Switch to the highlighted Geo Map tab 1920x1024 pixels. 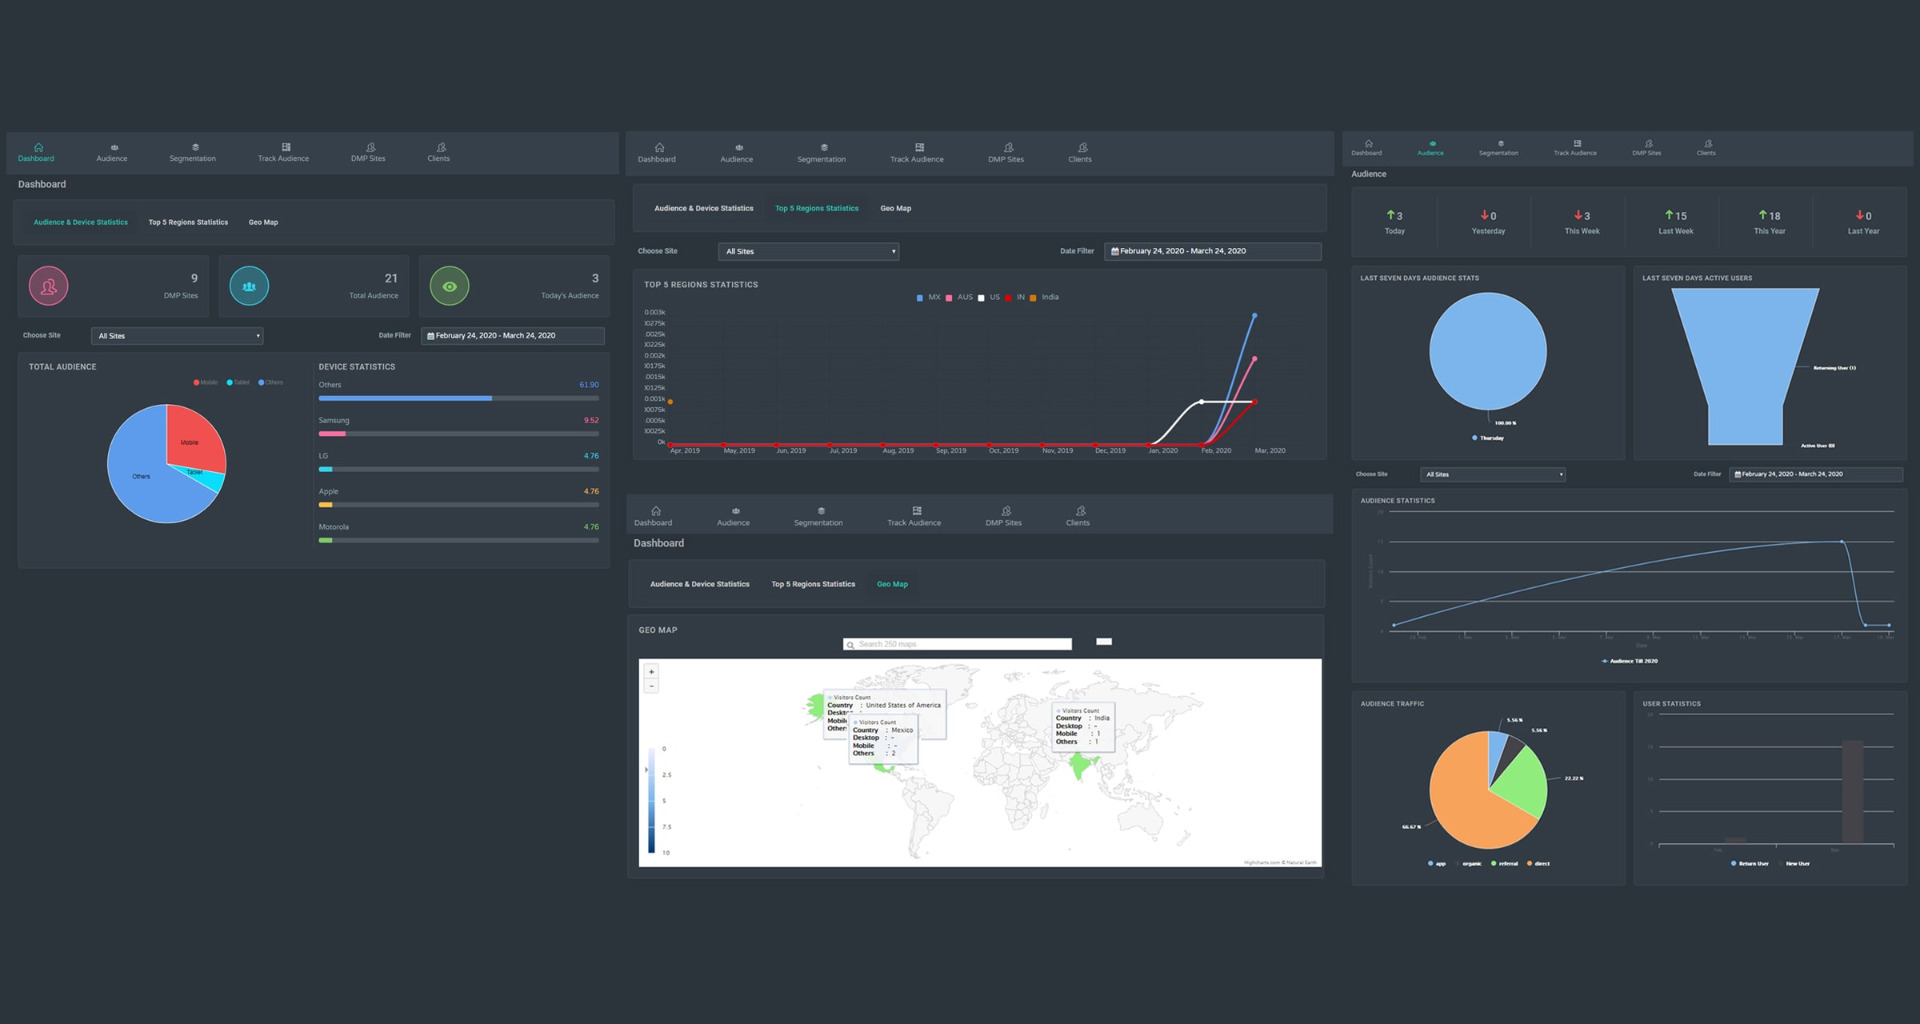892,584
